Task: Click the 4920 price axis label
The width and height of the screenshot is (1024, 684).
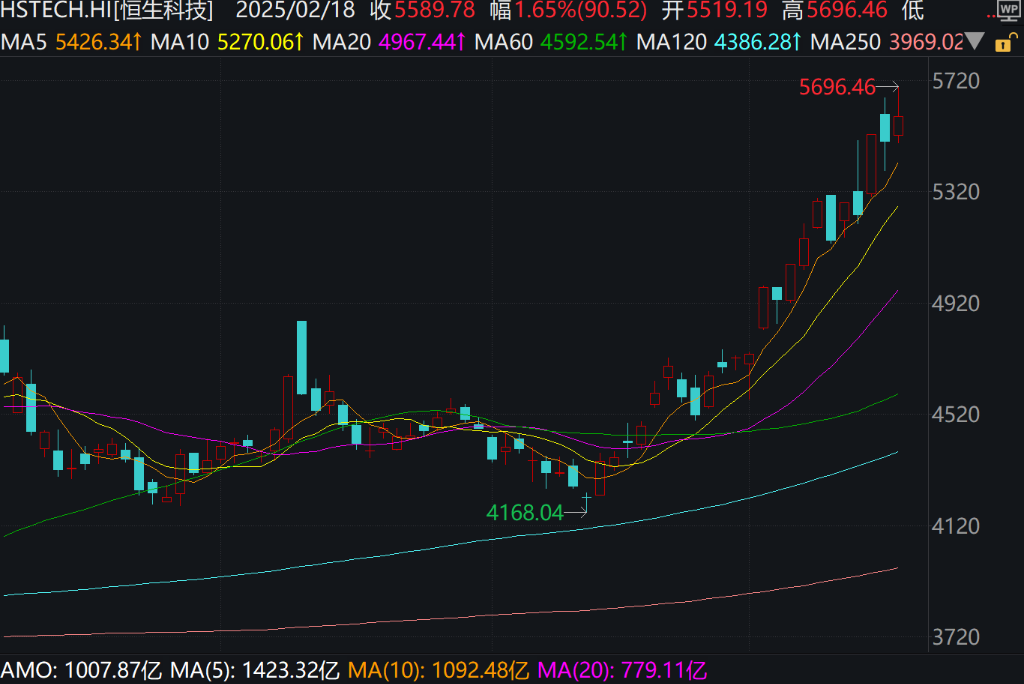Action: click(x=956, y=304)
